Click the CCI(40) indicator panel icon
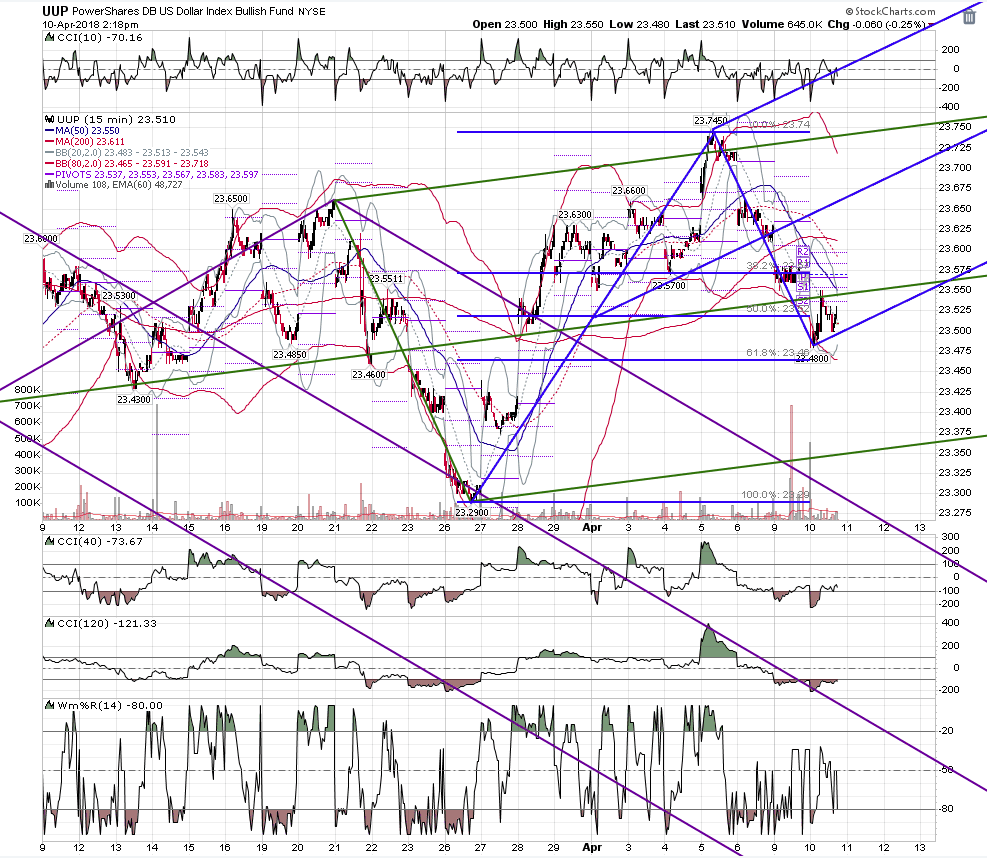The width and height of the screenshot is (987, 858). click(49, 542)
